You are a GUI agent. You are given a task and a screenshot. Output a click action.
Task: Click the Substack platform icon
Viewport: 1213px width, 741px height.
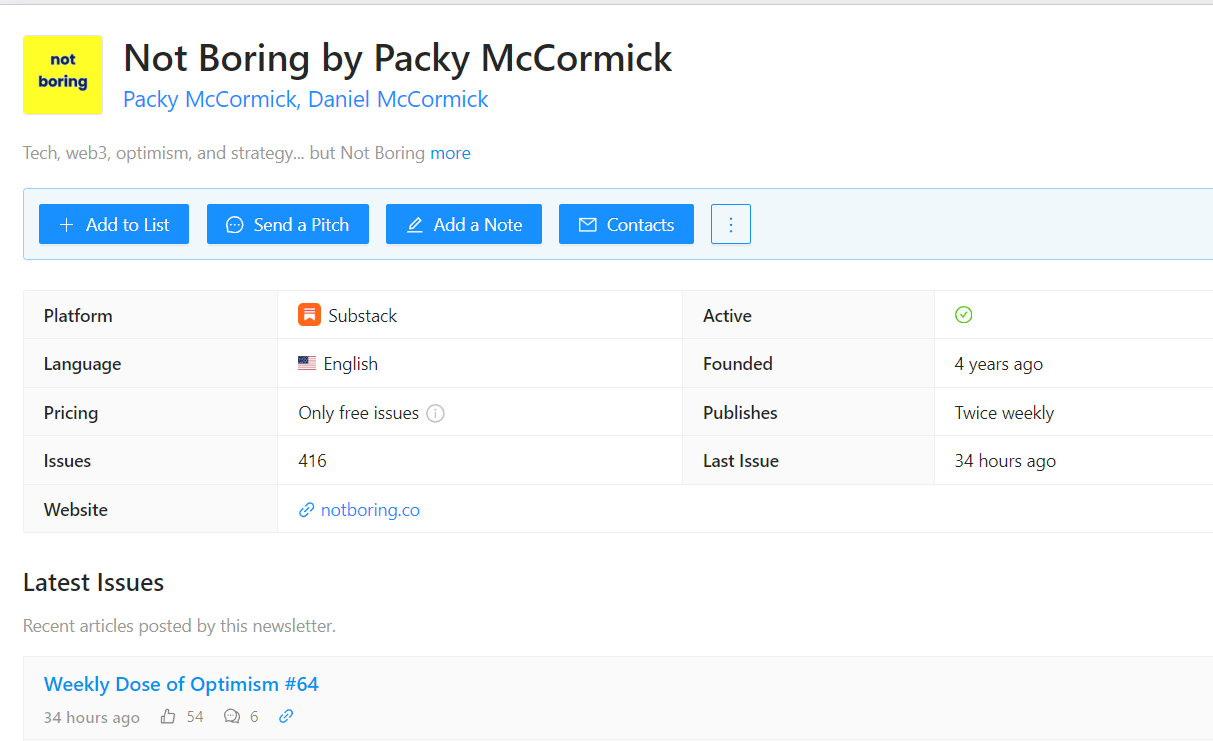pyautogui.click(x=310, y=314)
